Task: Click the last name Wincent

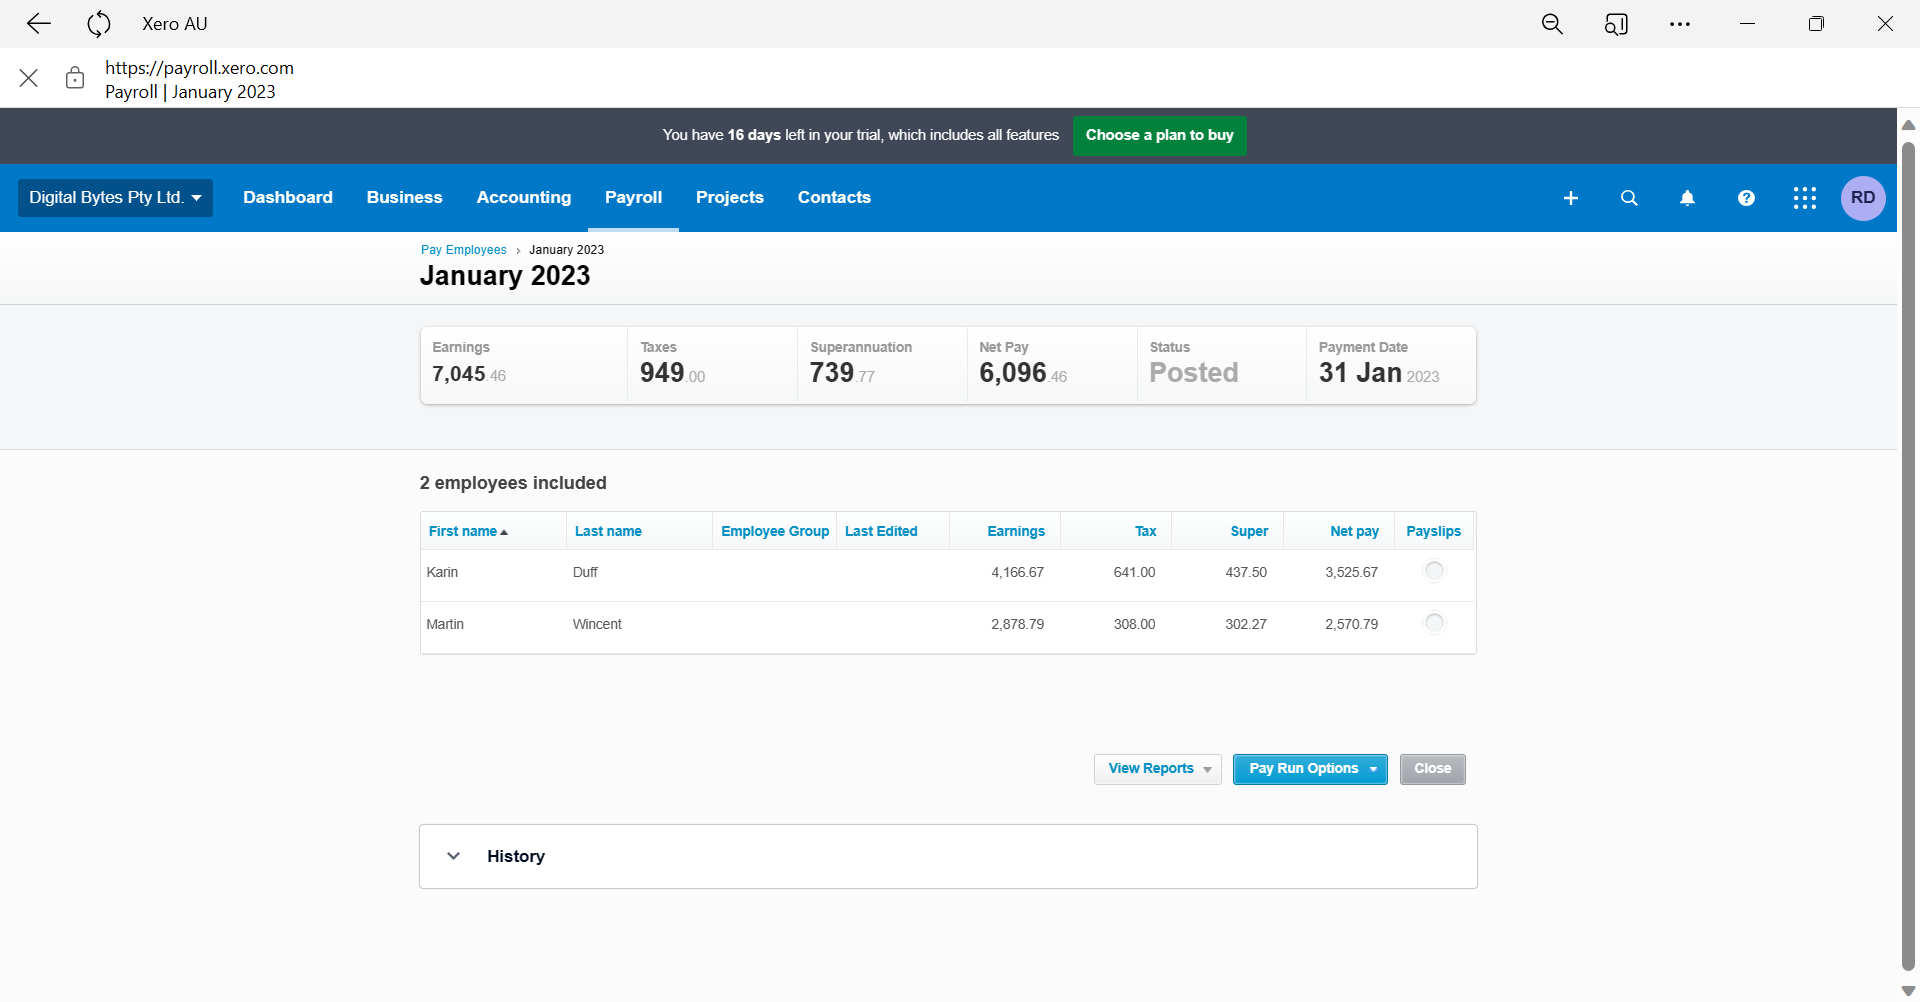Action: click(x=597, y=624)
